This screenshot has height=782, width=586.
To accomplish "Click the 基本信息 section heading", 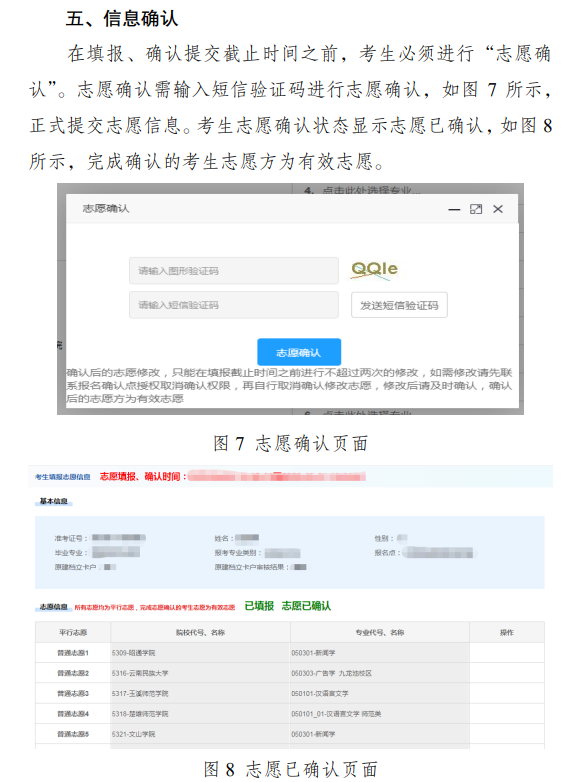I will coord(54,501).
